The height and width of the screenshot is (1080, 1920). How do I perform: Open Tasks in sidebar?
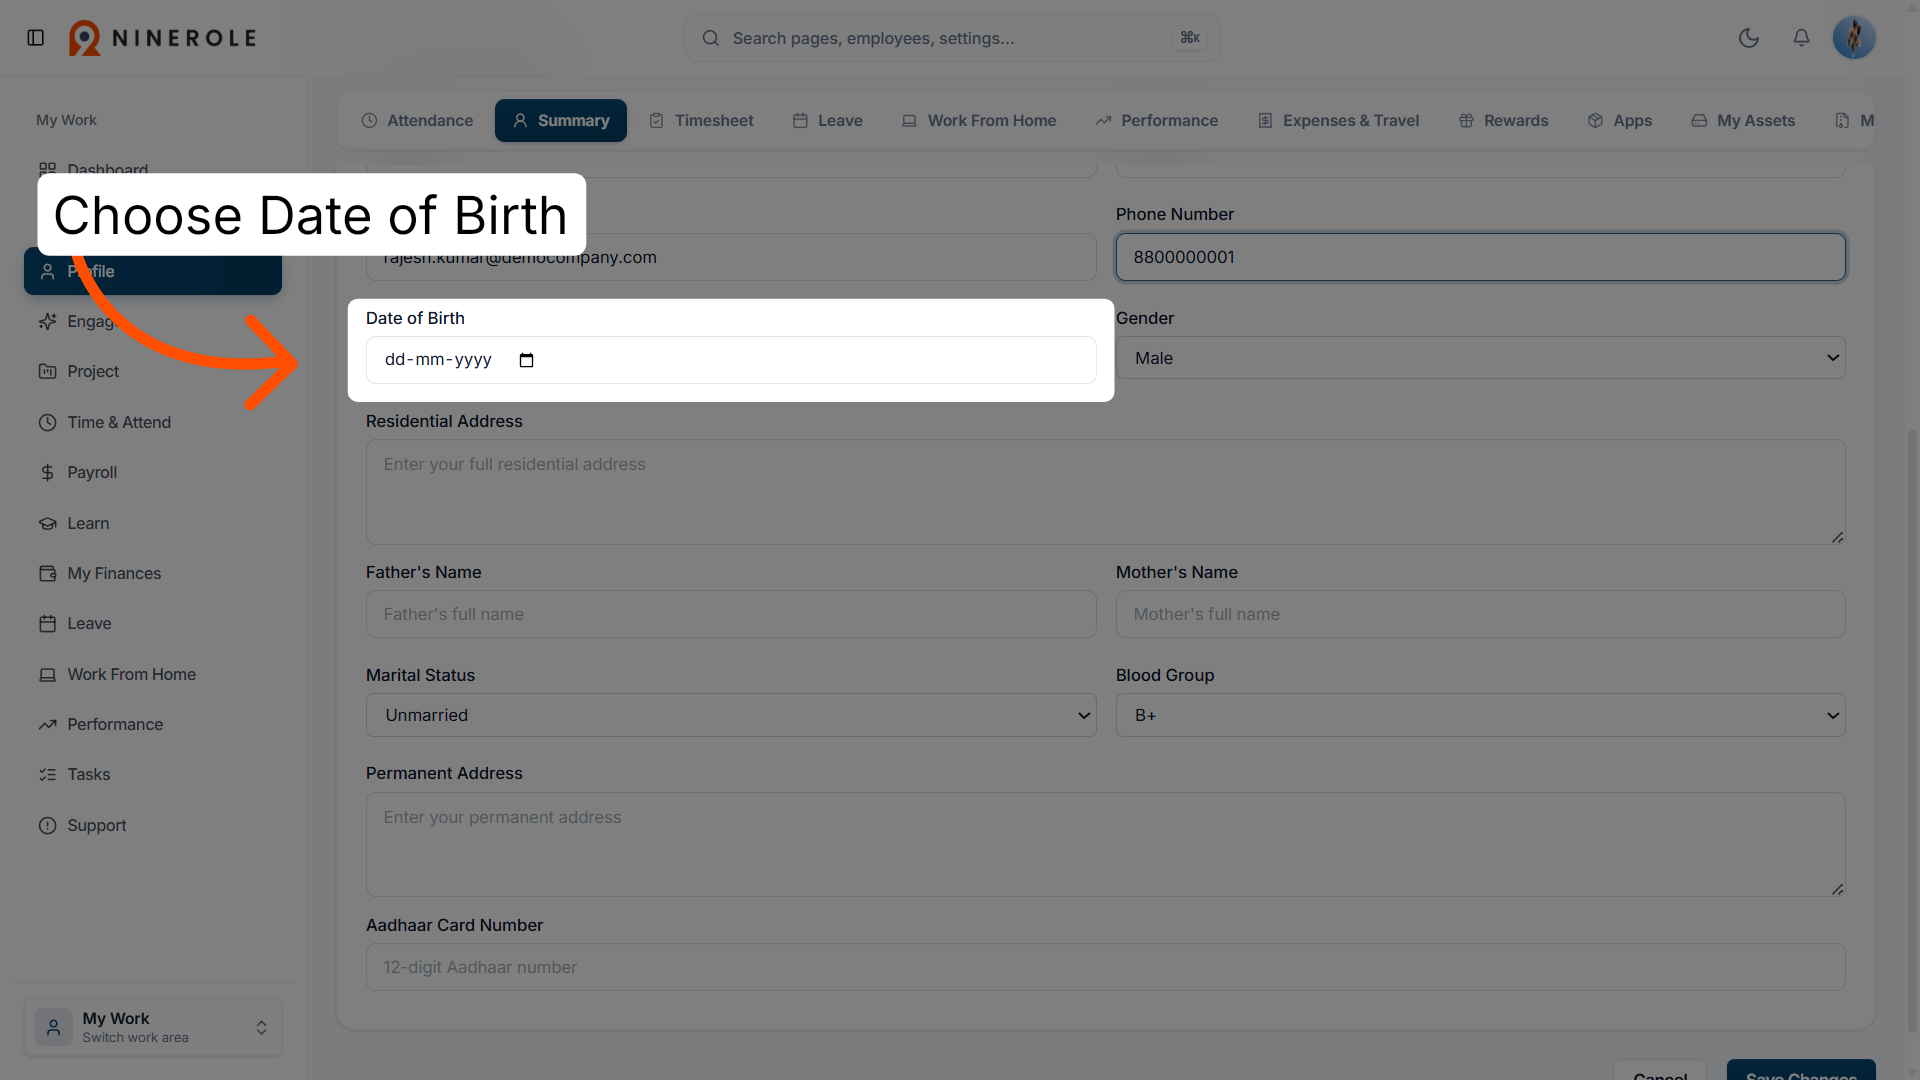coord(153,774)
